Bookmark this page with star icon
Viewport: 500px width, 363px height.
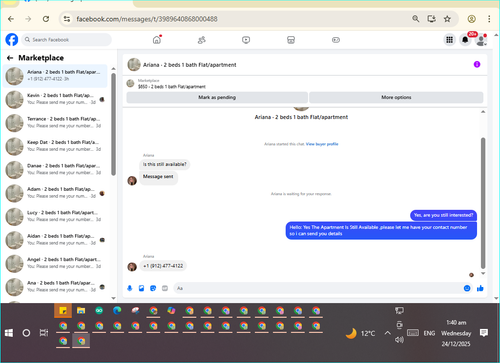447,19
